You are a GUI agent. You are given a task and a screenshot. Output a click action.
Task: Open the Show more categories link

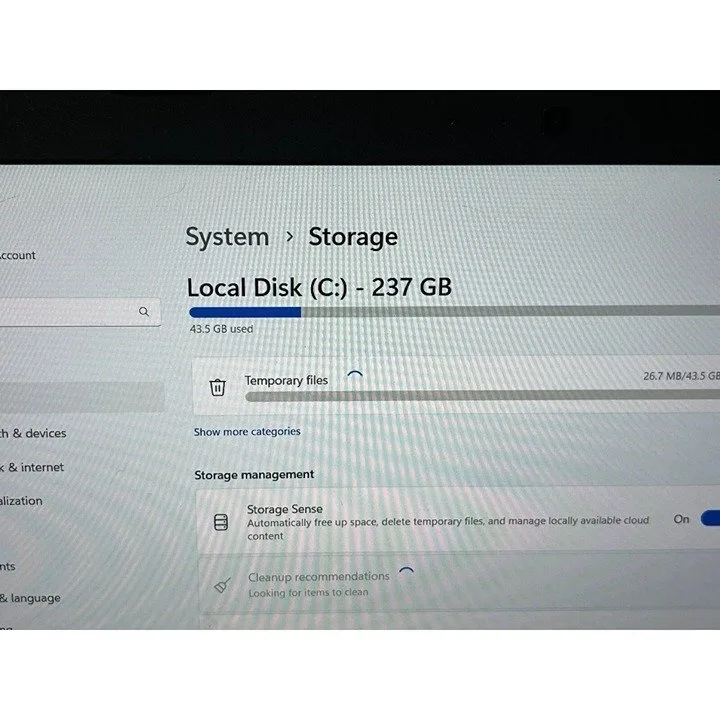point(247,432)
